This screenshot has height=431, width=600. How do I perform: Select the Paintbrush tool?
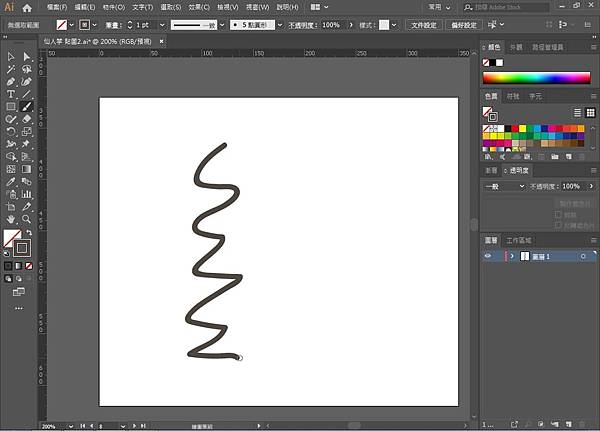tap(26, 107)
